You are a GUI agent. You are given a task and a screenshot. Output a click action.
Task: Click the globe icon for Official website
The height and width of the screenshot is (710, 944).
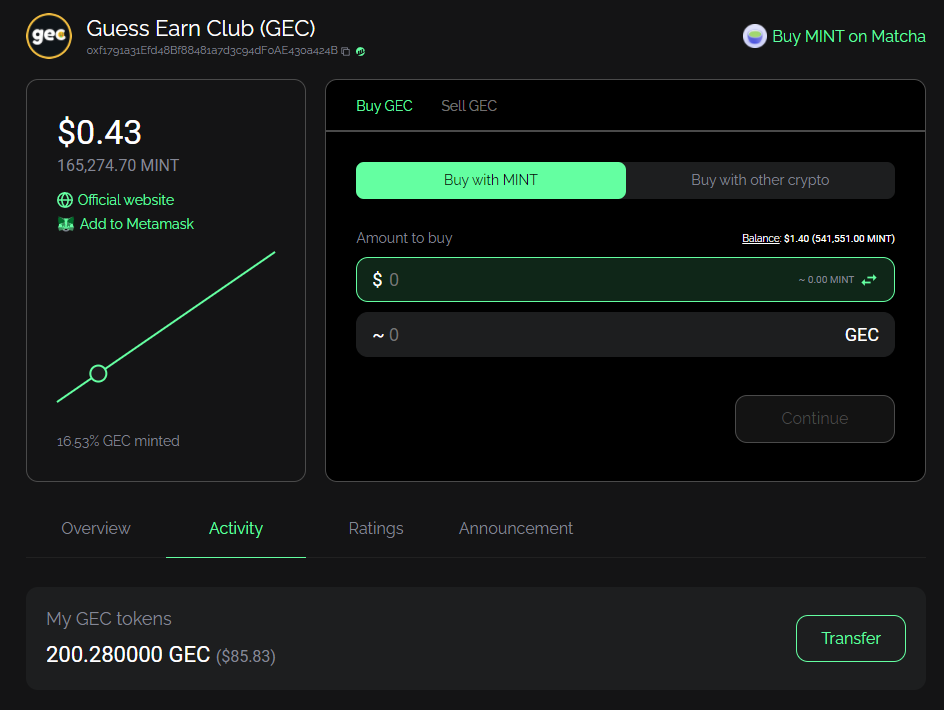pos(65,200)
